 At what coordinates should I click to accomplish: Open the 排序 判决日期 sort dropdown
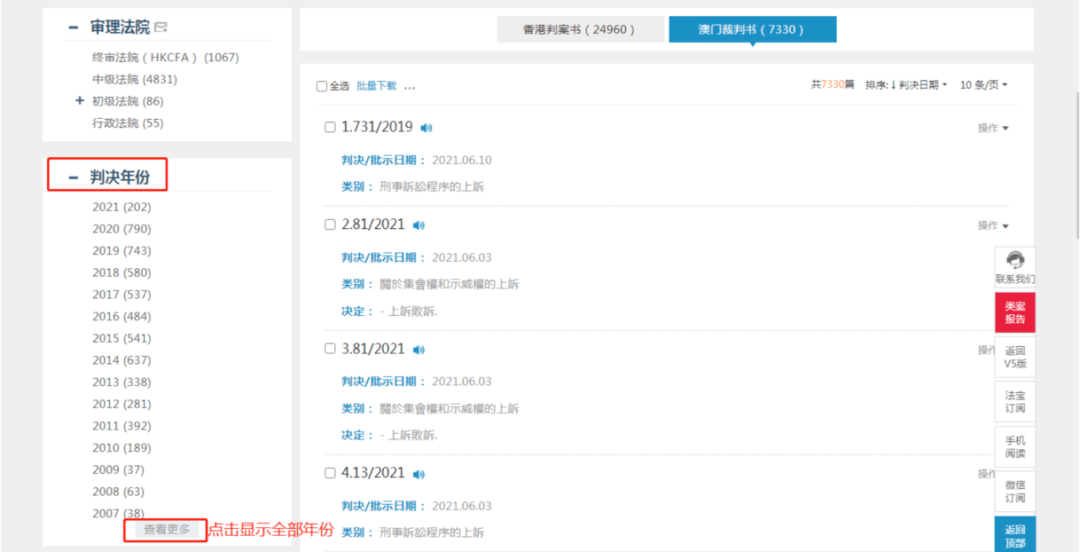pyautogui.click(x=907, y=85)
